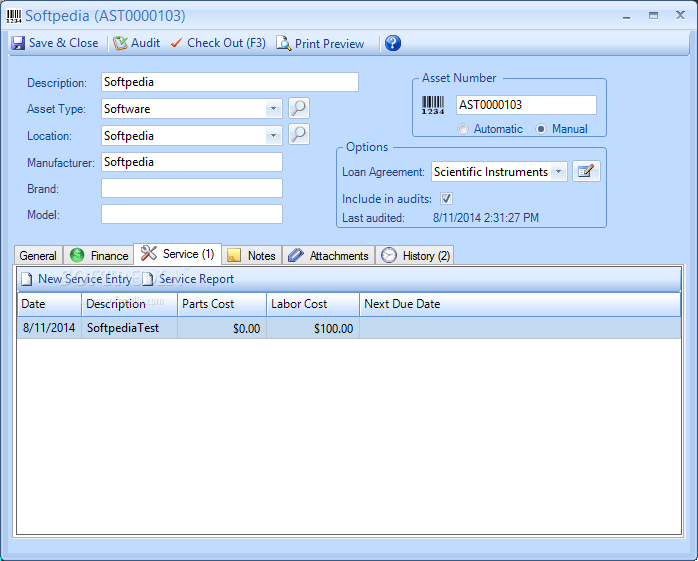
Task: Click the Audit toolbar label
Action: point(146,43)
